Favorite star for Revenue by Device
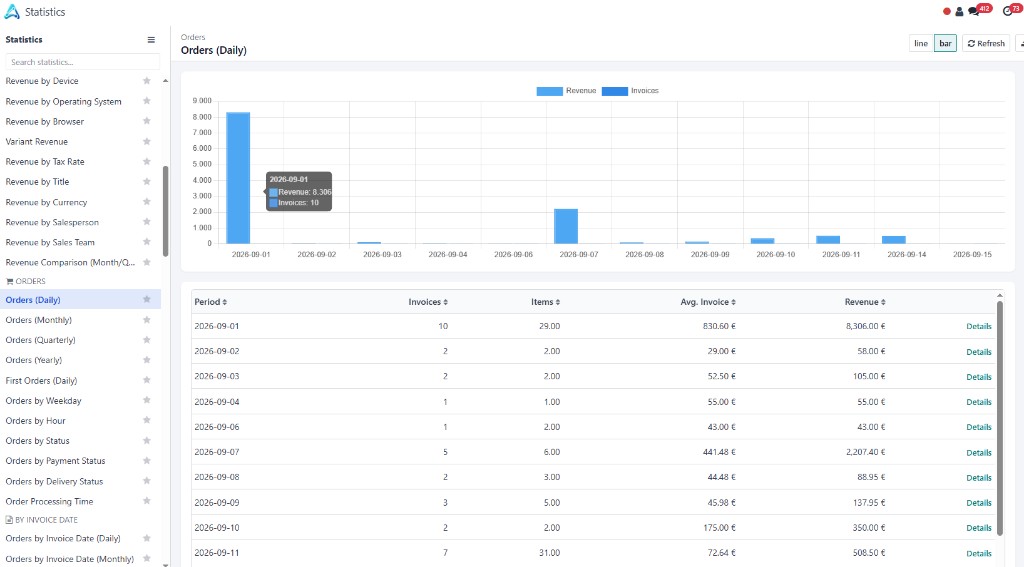Viewport: 1024px width, 567px height. 146,81
